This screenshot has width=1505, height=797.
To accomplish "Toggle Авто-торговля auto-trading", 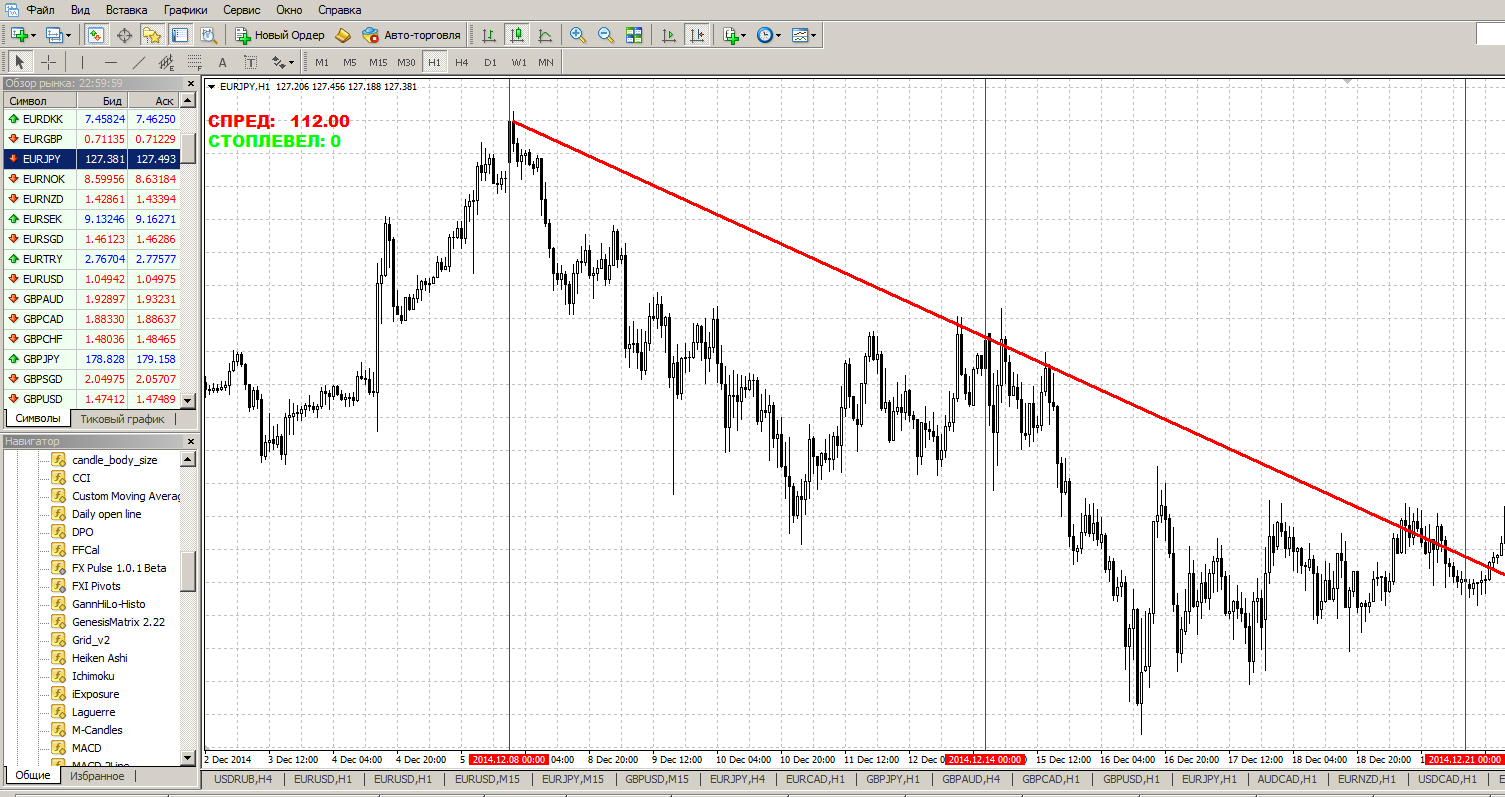I will [411, 35].
